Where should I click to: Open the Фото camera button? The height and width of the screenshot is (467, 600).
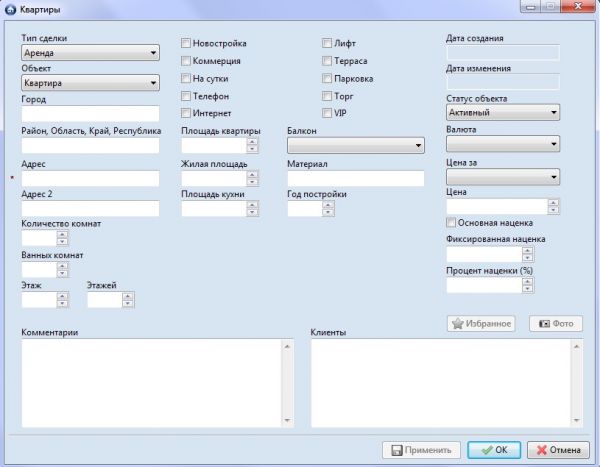tap(556, 323)
